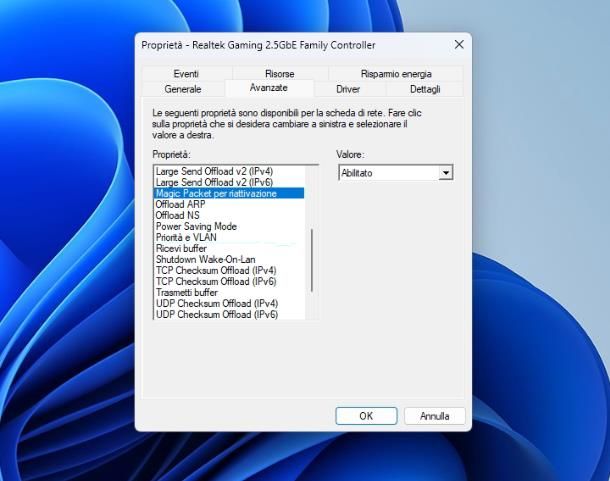610x481 pixels.
Task: Choose TCP Checksum Offload (IPv6)
Action: 229,281
